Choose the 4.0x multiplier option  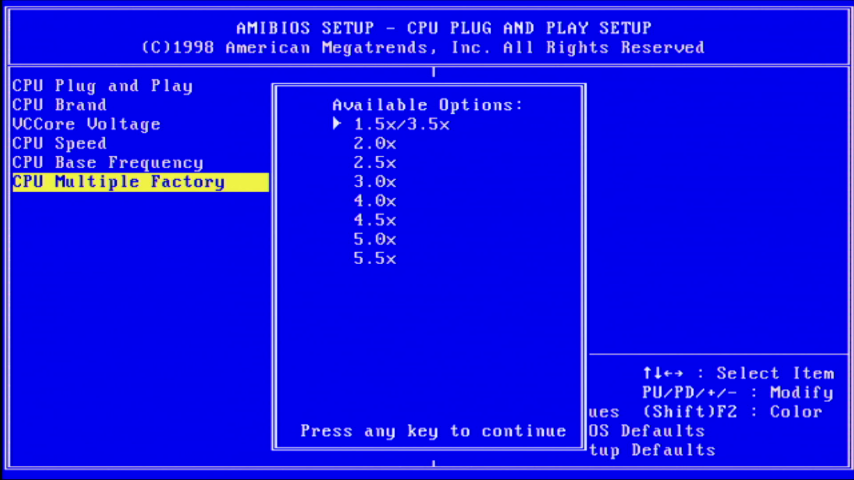(x=375, y=201)
